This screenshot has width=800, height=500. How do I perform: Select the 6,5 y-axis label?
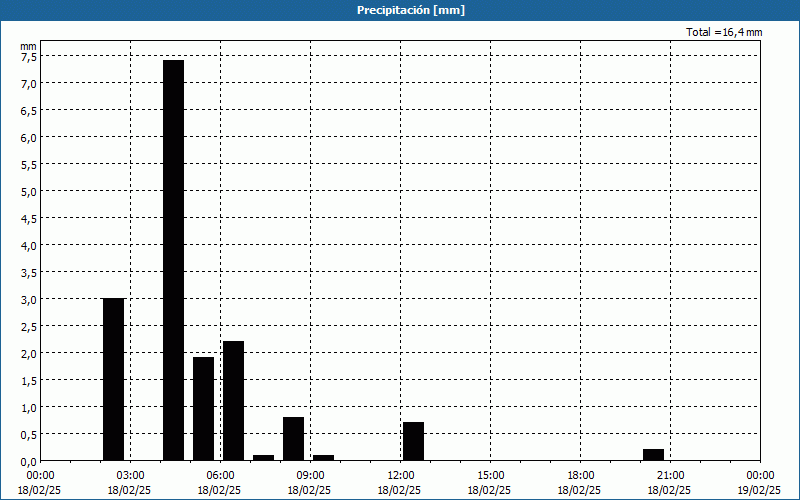[29, 111]
